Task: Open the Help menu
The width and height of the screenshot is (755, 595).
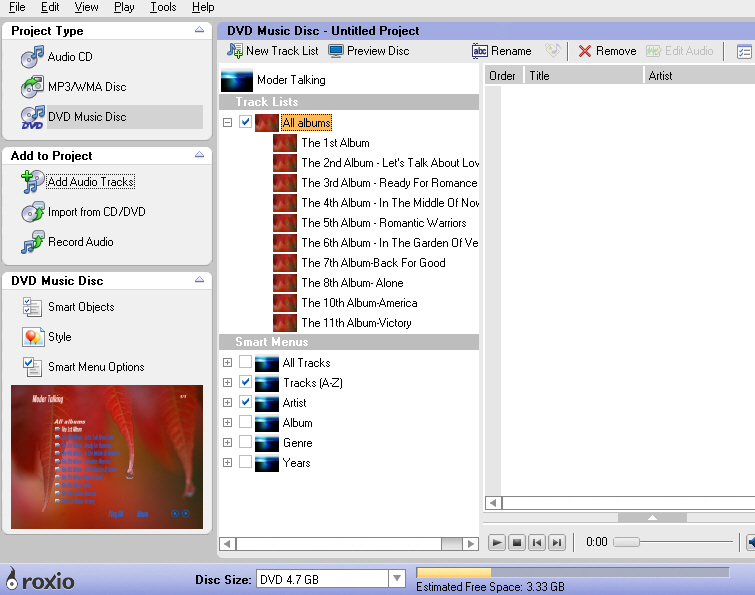Action: click(203, 7)
